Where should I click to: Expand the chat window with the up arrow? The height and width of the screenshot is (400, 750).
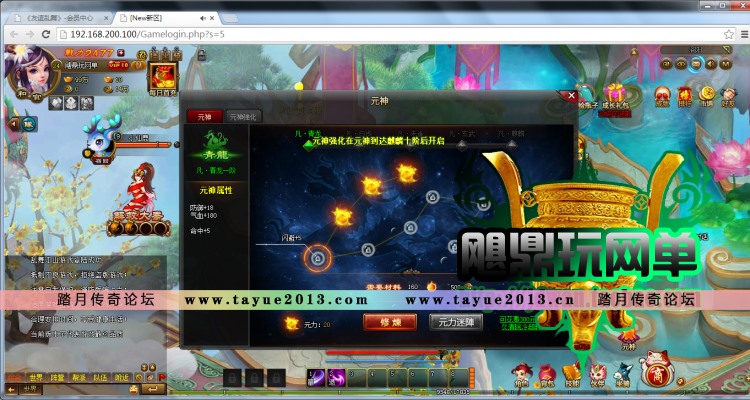pos(152,367)
